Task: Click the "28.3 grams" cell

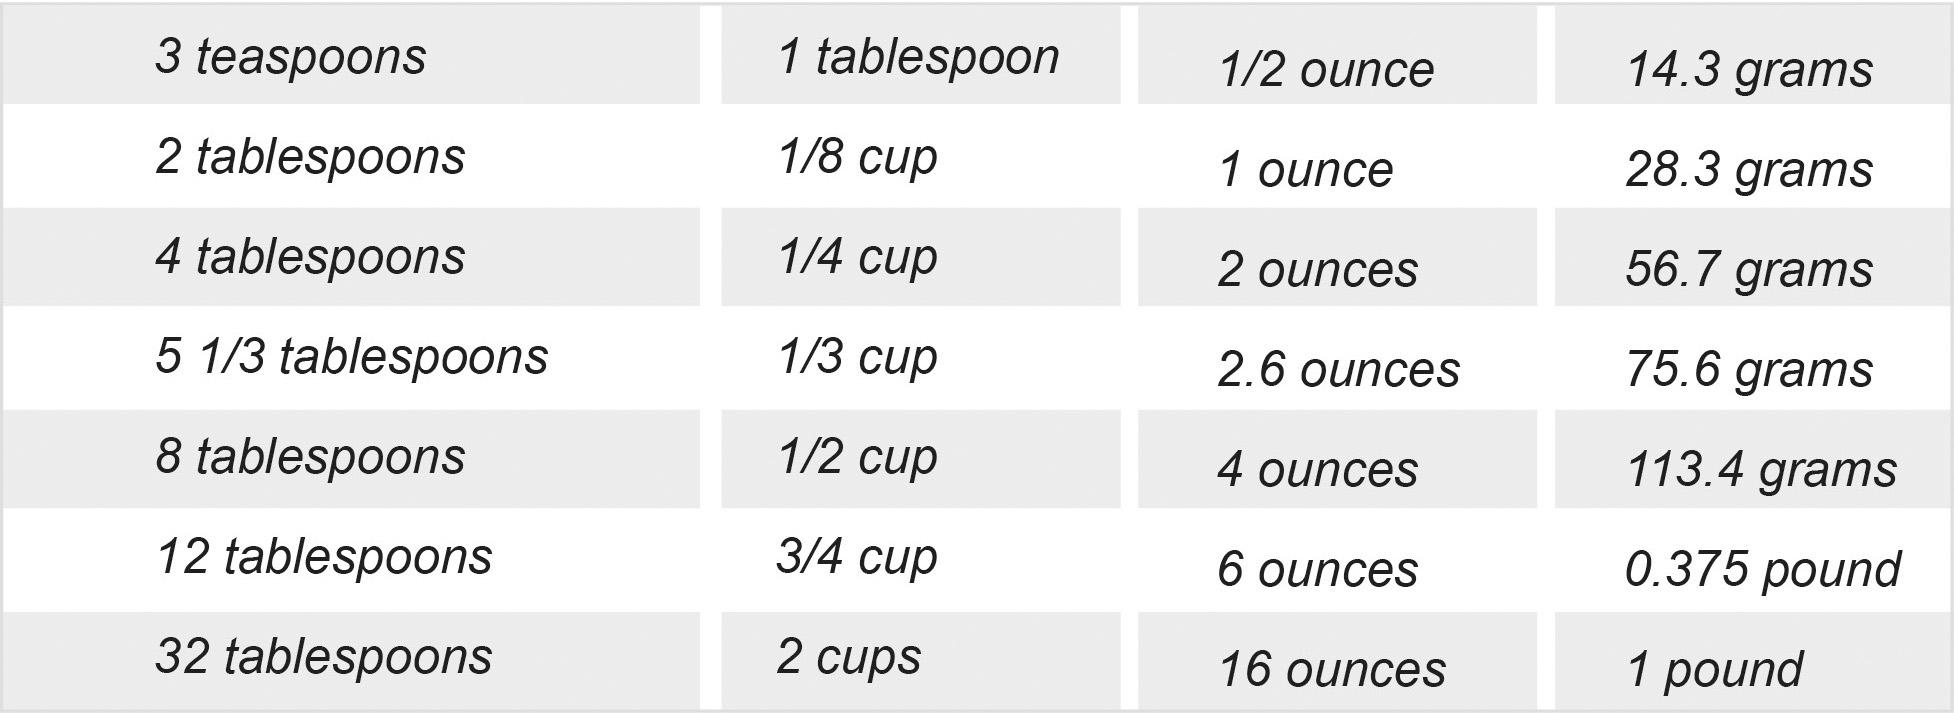Action: tap(1748, 169)
